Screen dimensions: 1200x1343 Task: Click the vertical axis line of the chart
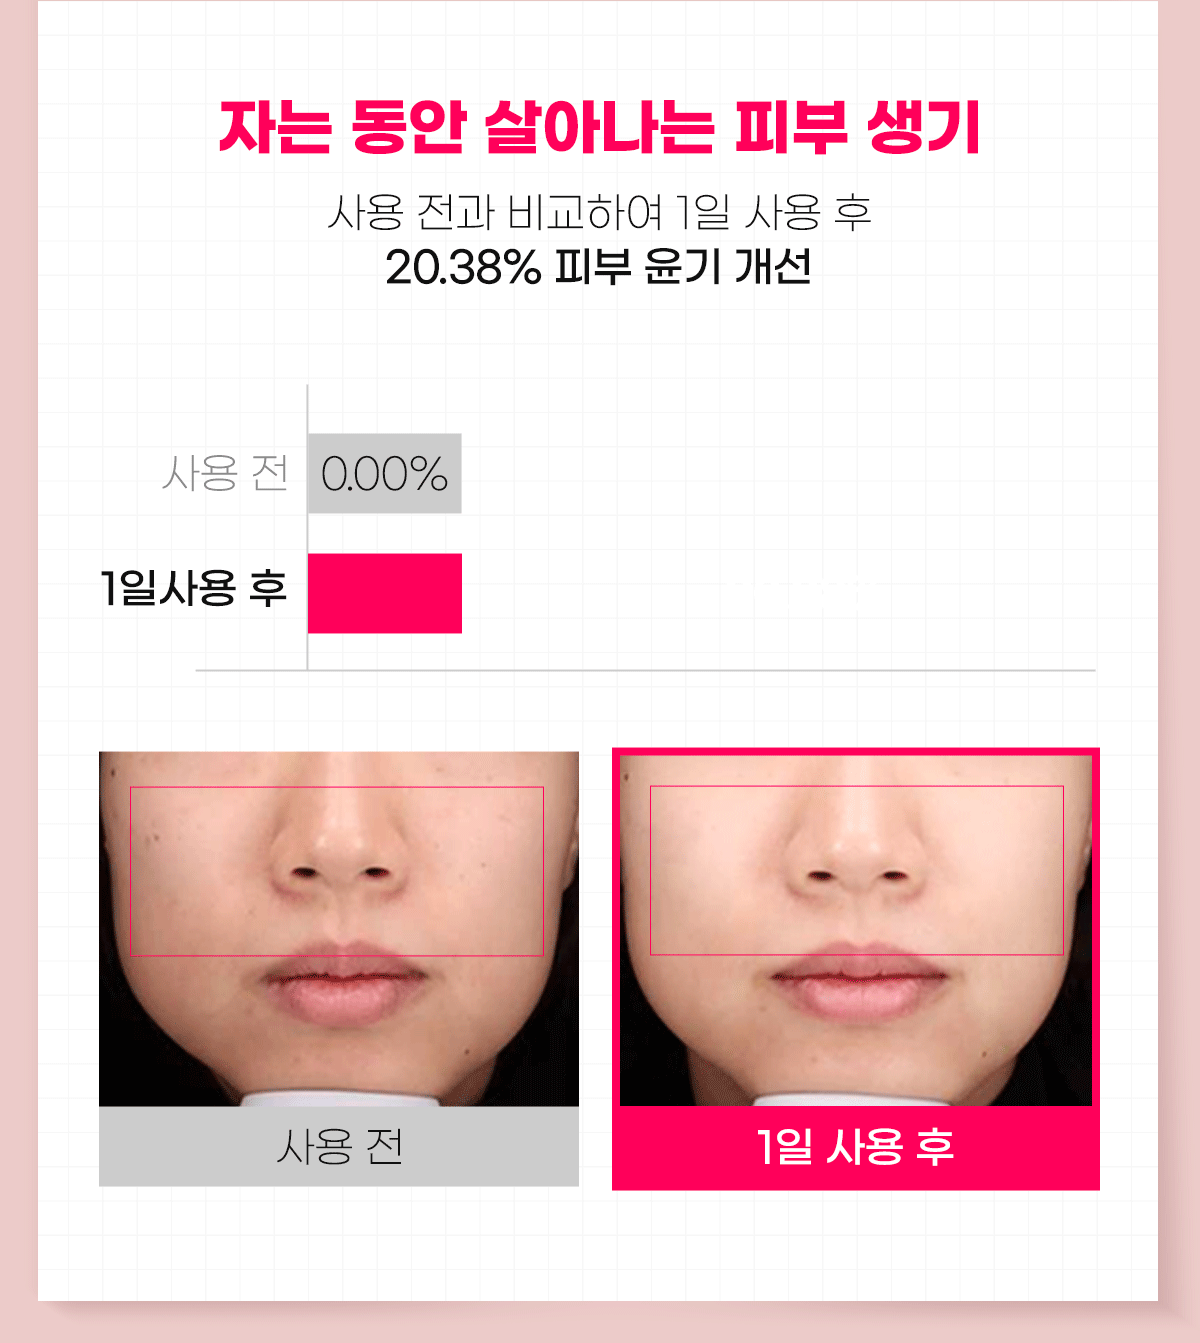point(307,527)
